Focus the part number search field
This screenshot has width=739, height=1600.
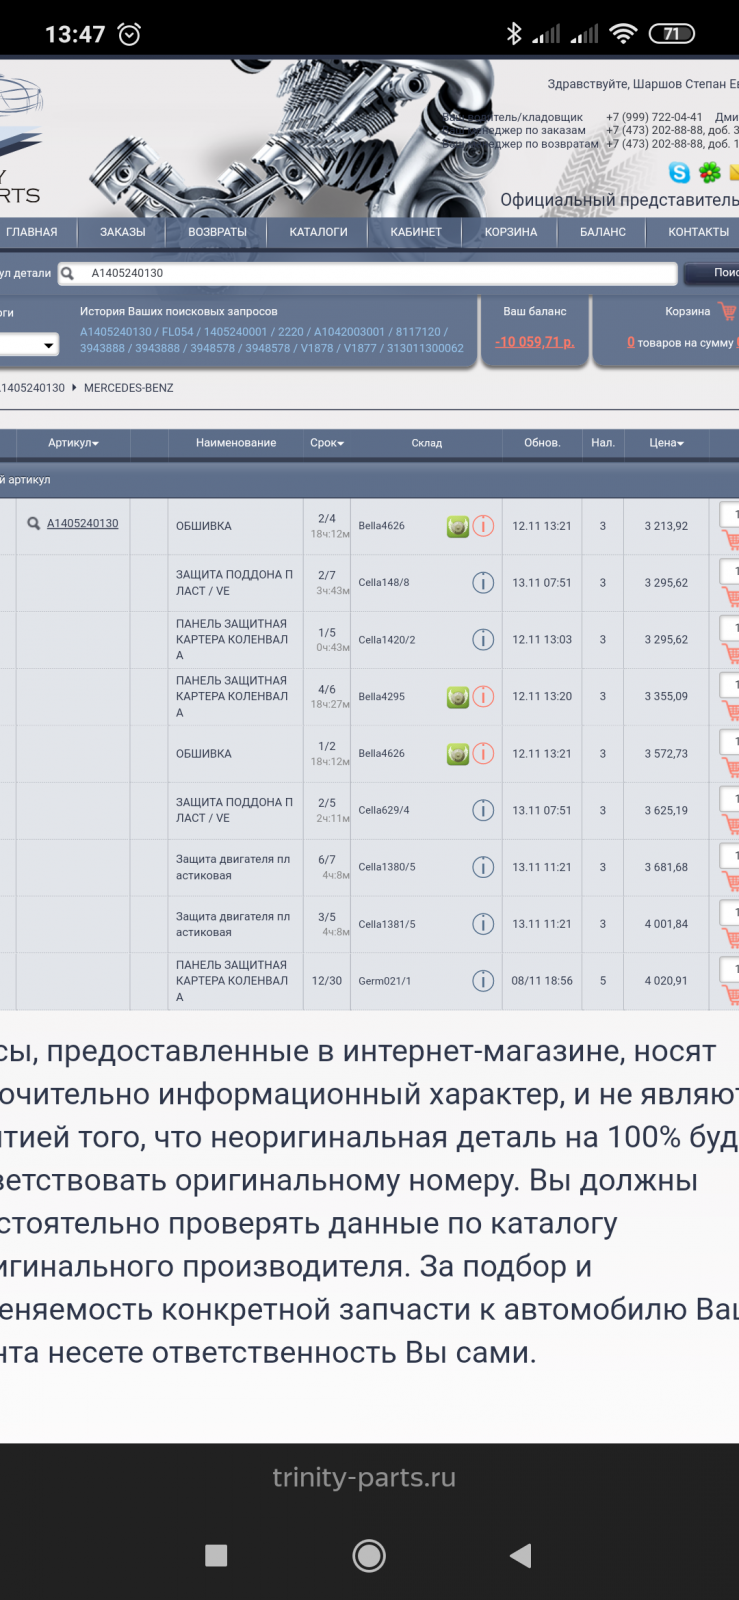tap(380, 273)
